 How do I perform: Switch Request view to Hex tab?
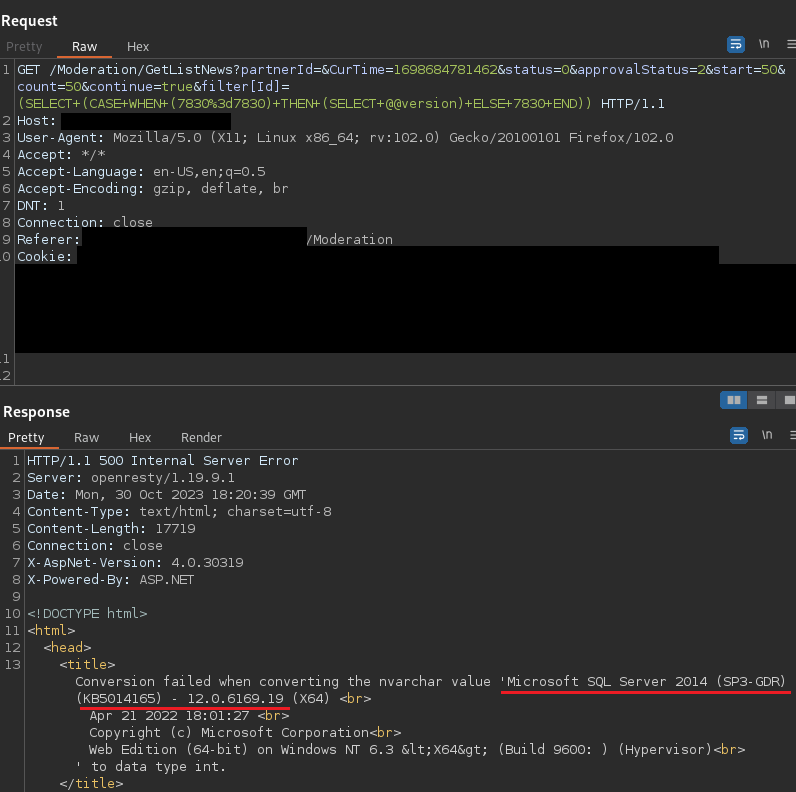pyautogui.click(x=138, y=47)
